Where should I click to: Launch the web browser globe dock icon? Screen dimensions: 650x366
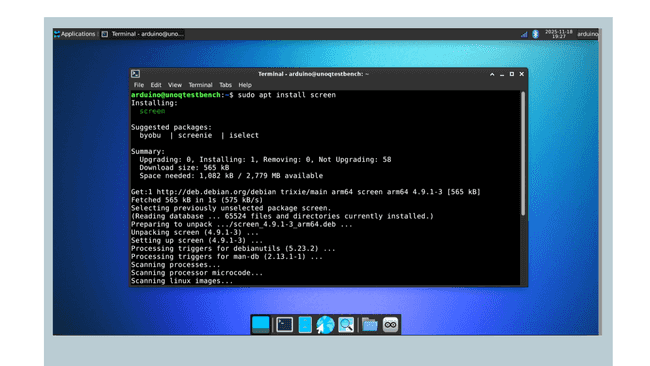[x=325, y=325]
